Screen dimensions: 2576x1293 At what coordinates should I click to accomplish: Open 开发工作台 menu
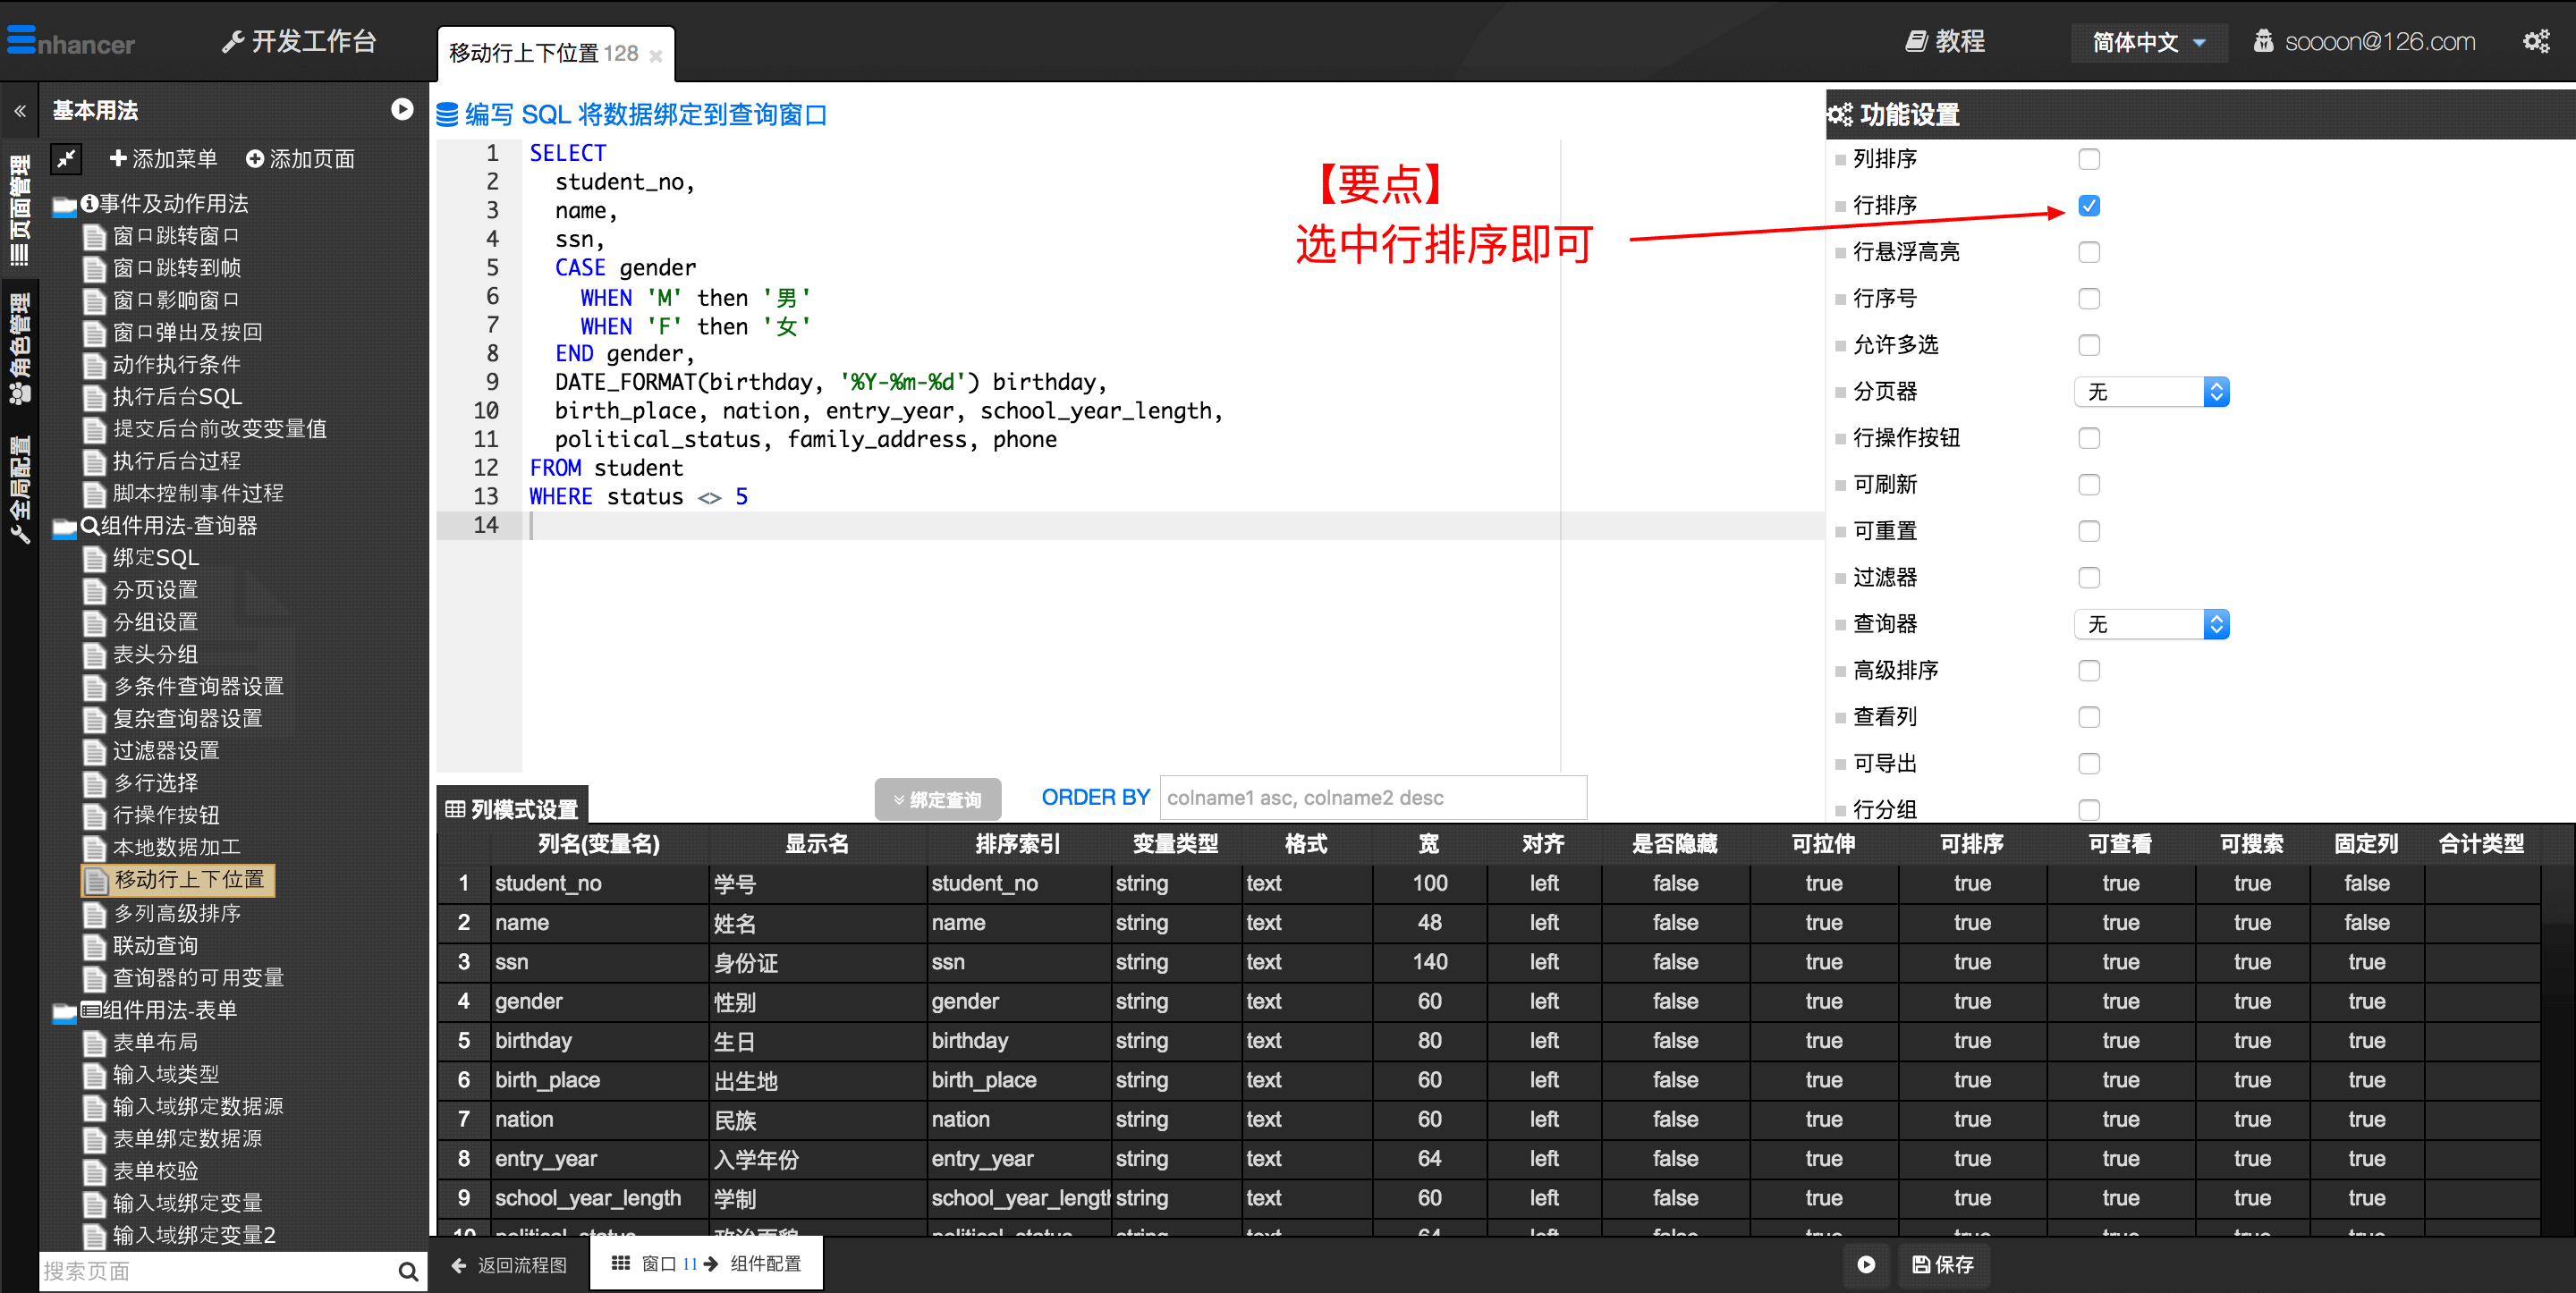(x=299, y=41)
